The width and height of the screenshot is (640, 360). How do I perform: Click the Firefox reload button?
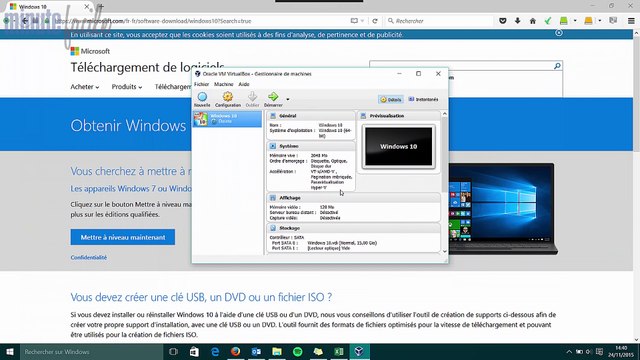375,21
